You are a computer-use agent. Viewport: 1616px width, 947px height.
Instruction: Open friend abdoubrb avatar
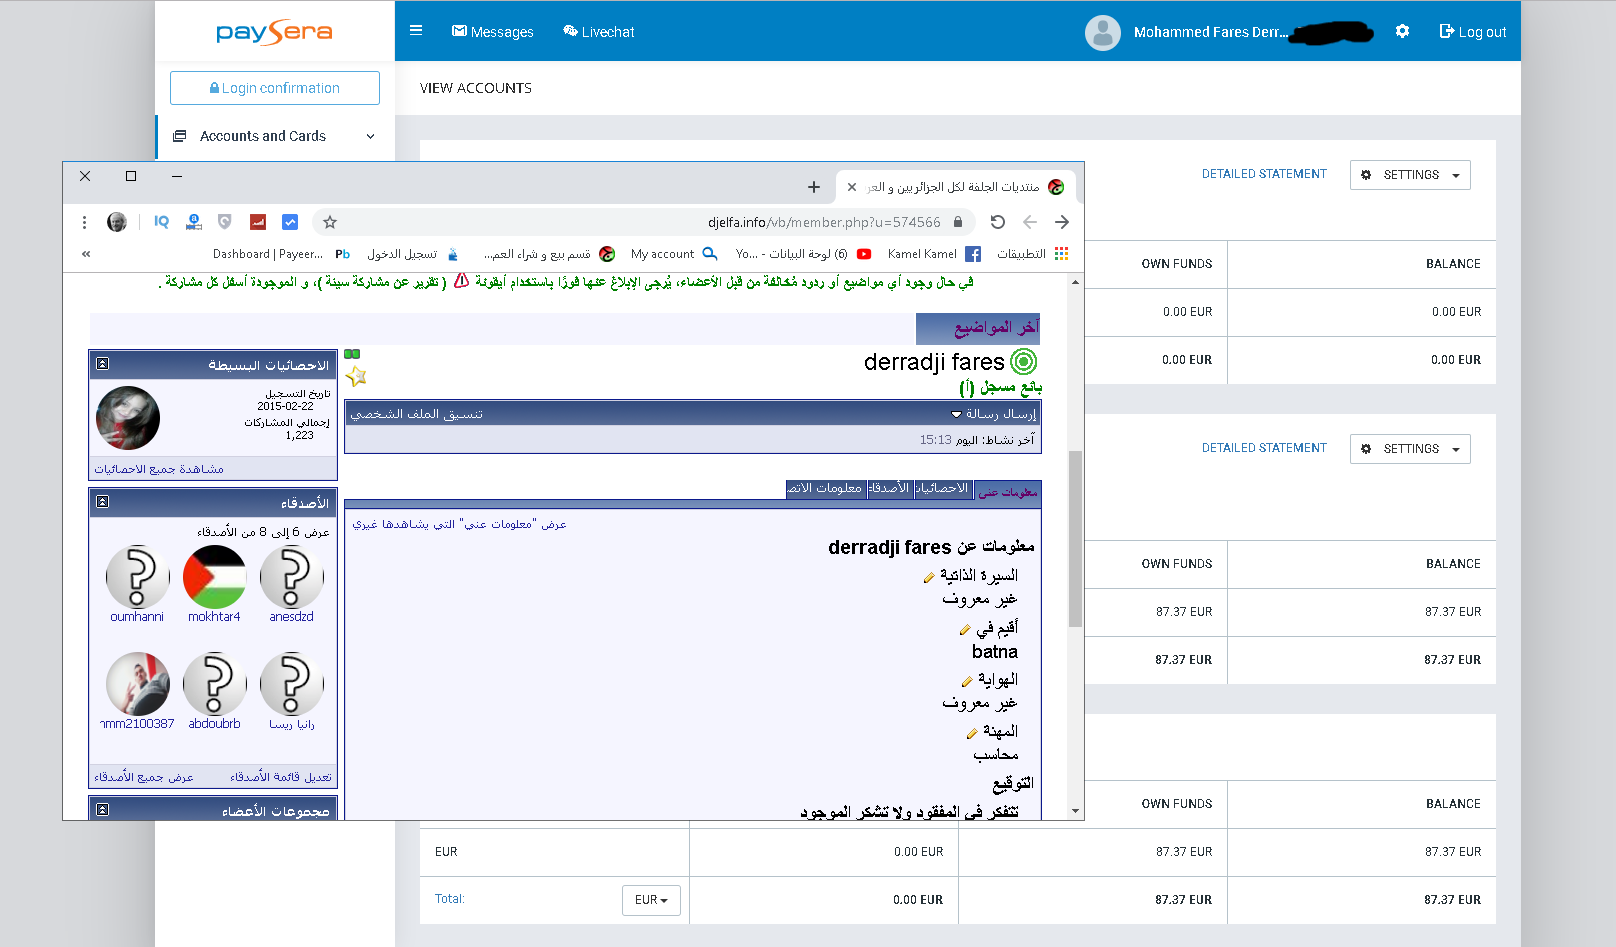click(214, 685)
